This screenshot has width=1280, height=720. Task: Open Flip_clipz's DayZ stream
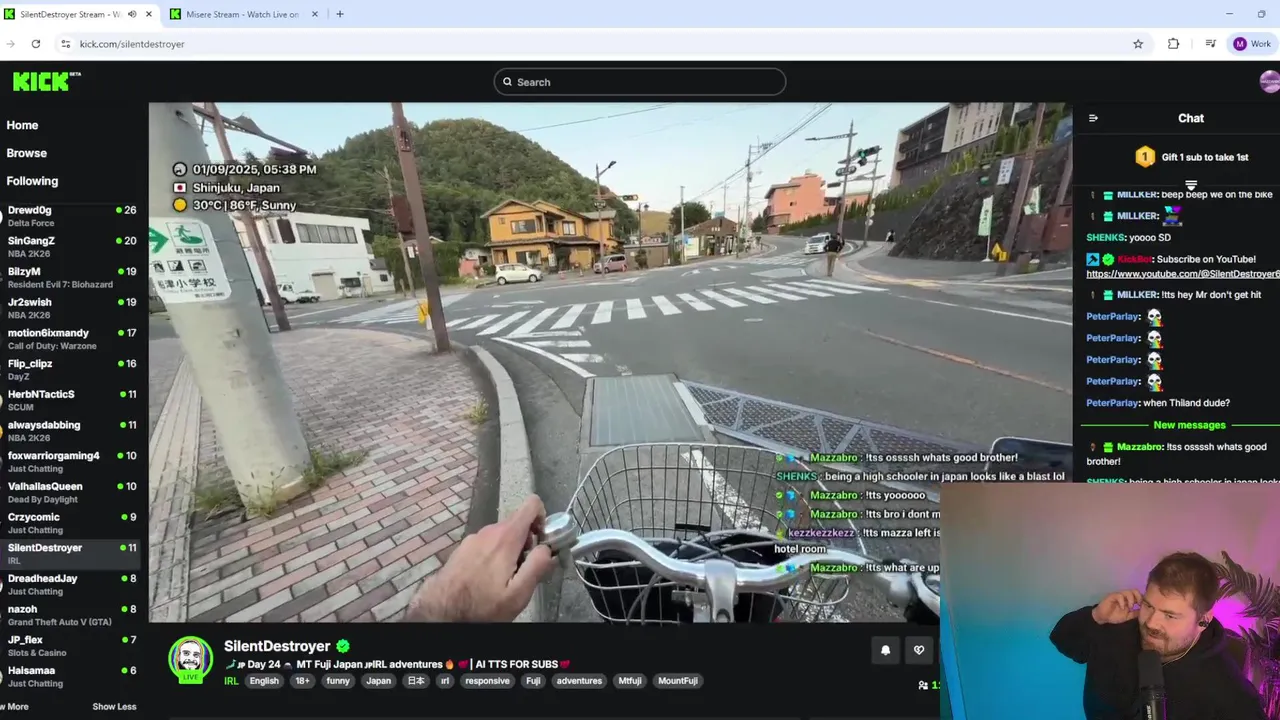pos(70,370)
